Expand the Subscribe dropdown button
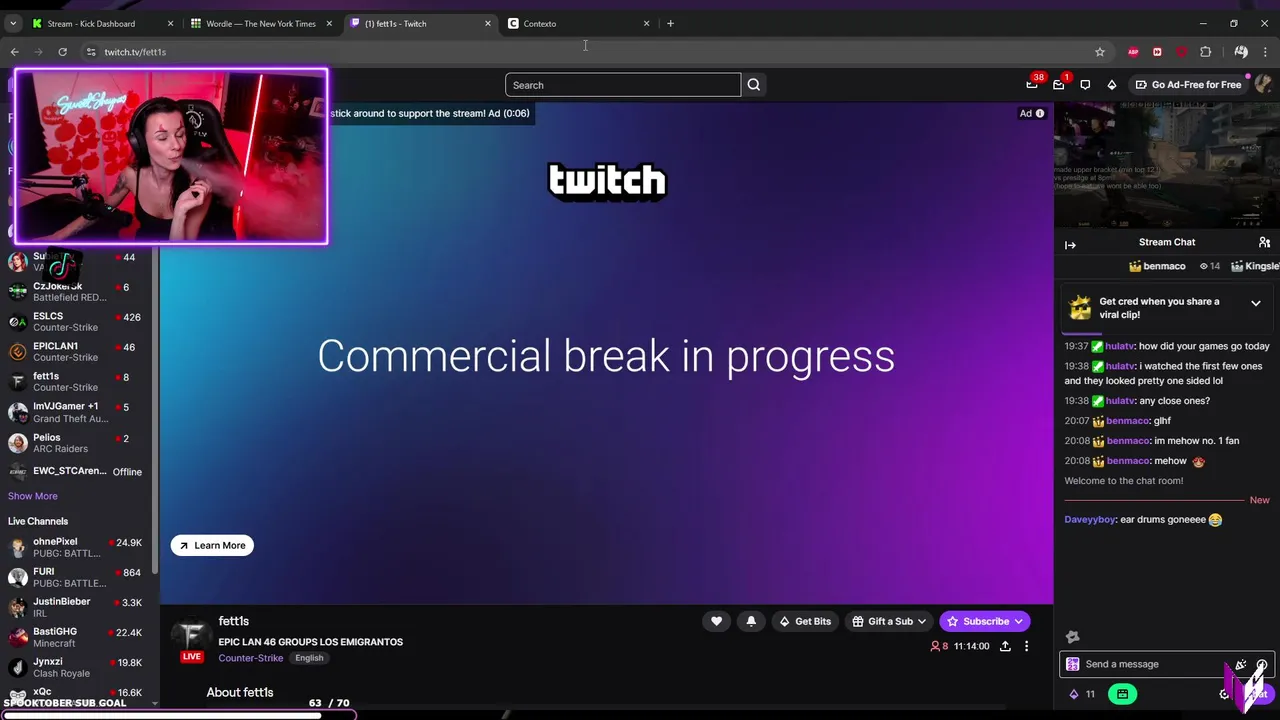This screenshot has width=1280, height=720. click(1018, 621)
